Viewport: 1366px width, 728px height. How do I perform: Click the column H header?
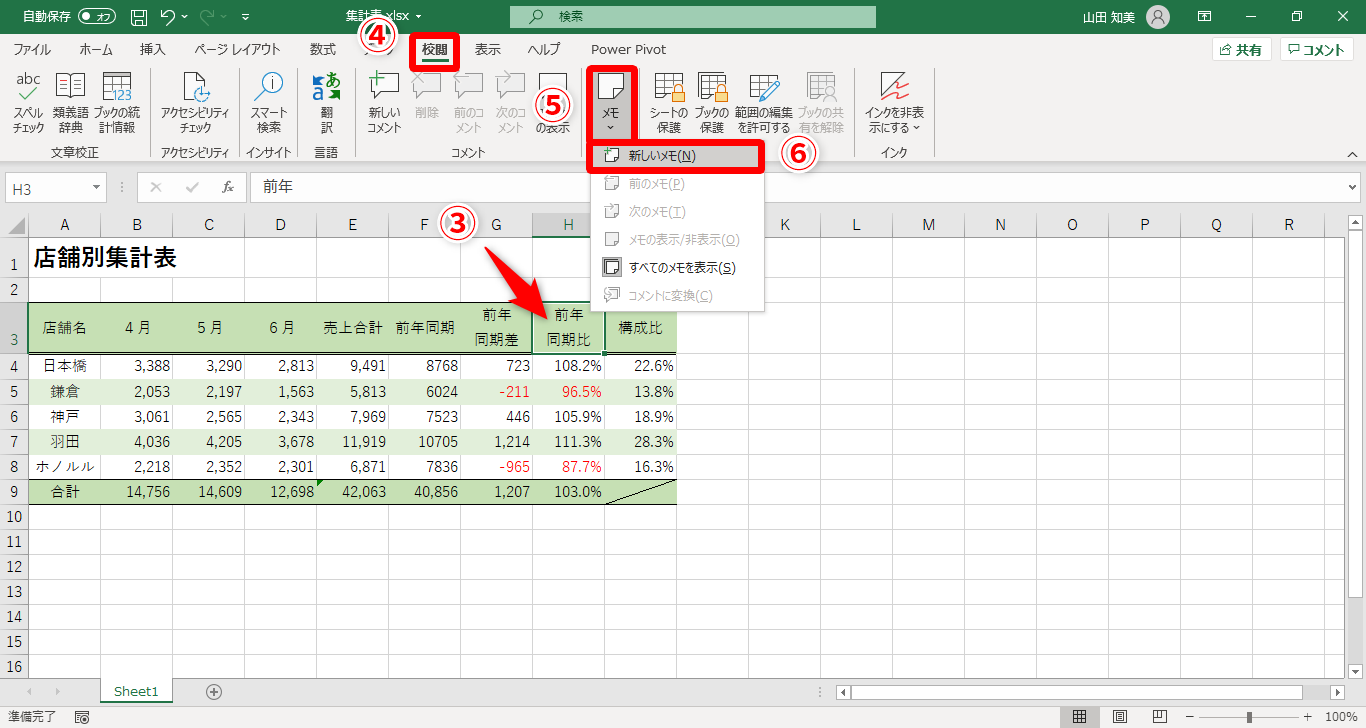(x=568, y=225)
